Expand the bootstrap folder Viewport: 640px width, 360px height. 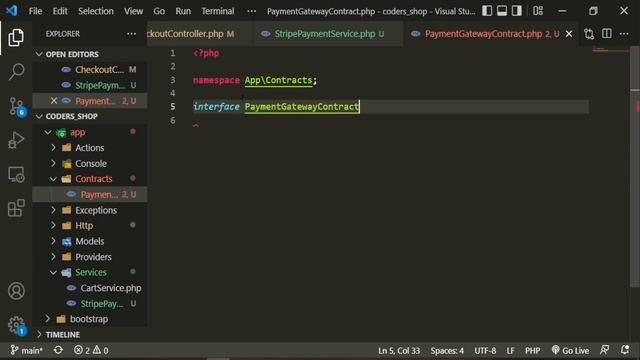[x=48, y=319]
